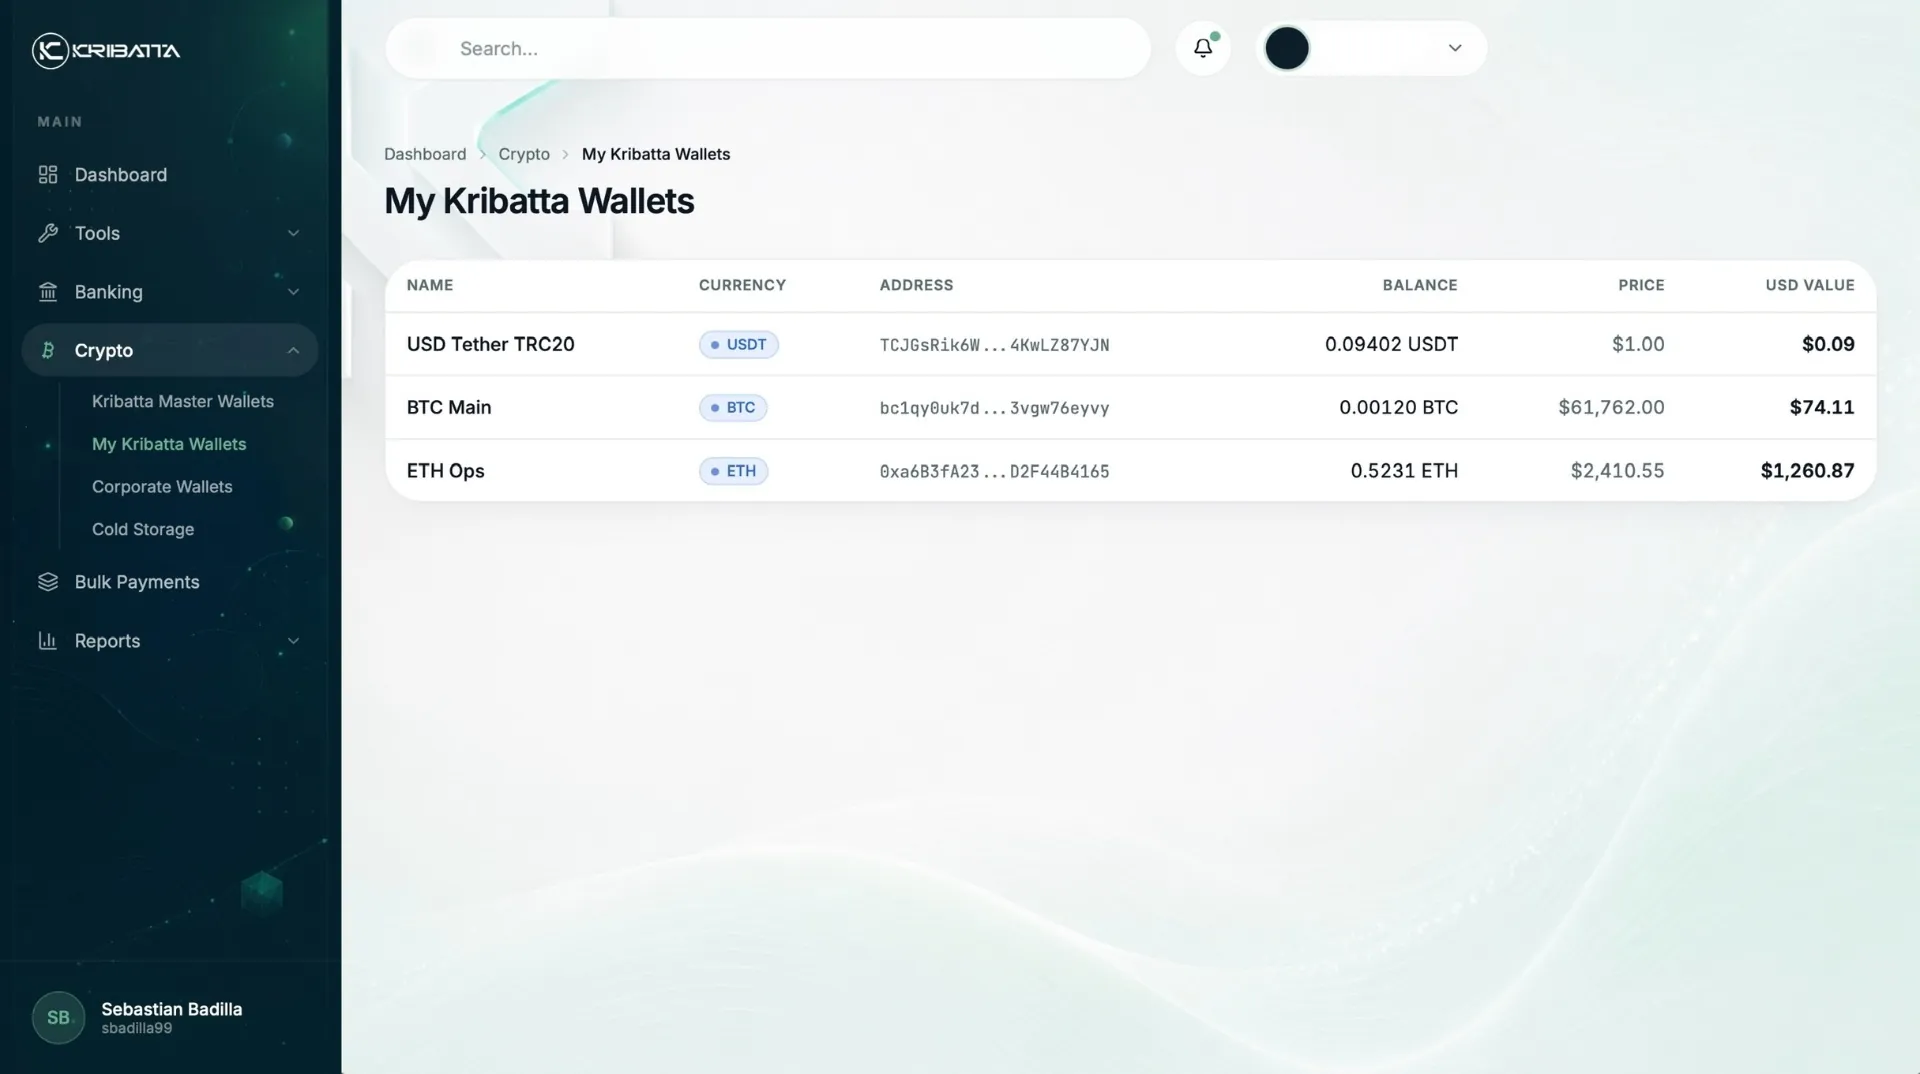This screenshot has width=1920, height=1074.
Task: Click the BTC currency badge
Action: click(733, 408)
